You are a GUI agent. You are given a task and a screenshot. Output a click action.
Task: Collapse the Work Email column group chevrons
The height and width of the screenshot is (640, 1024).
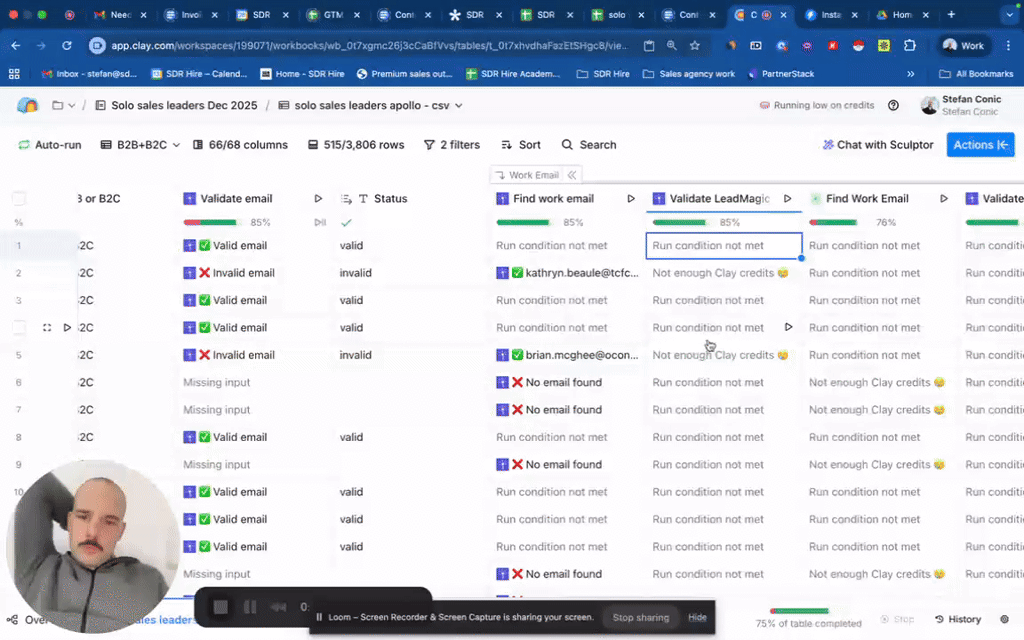tap(572, 175)
